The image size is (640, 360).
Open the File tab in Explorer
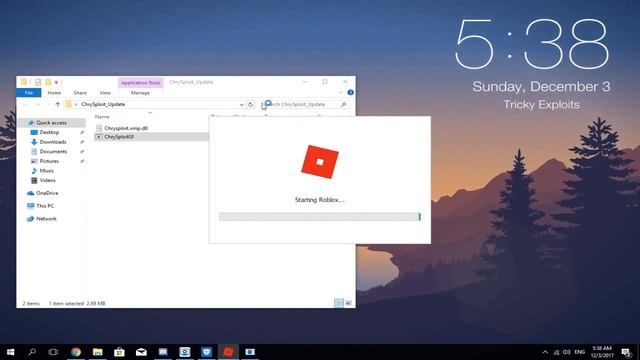coord(29,93)
